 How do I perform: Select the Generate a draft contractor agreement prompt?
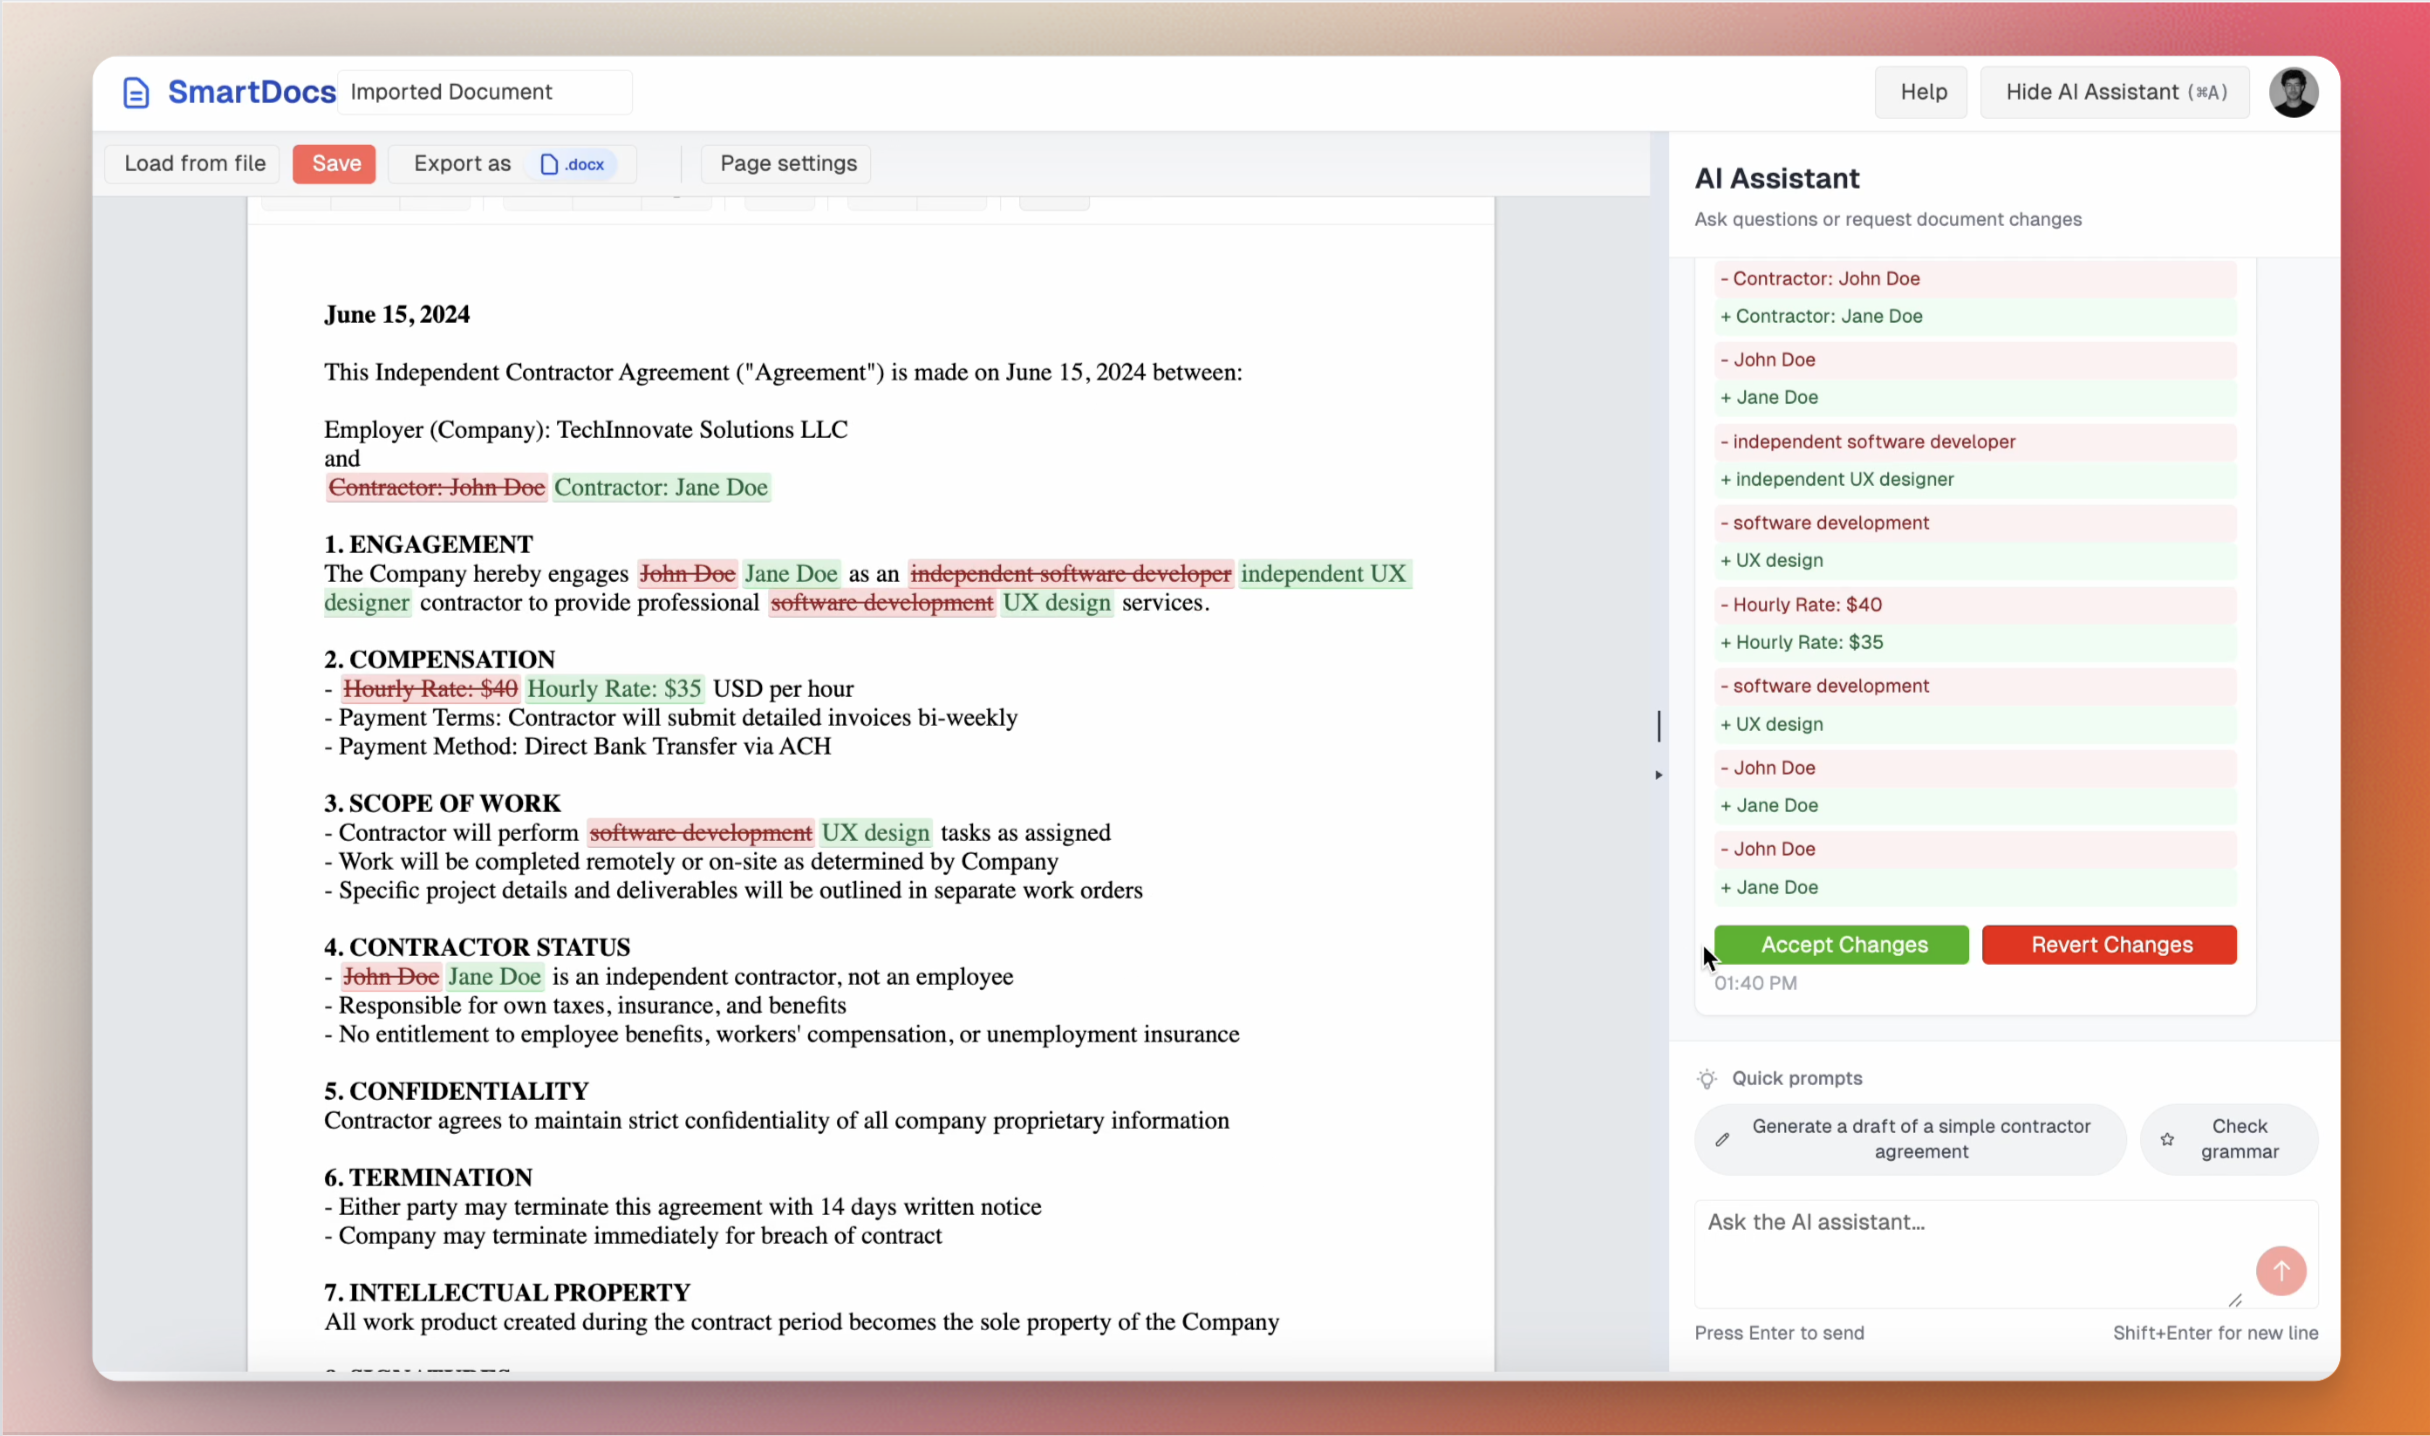[1909, 1139]
